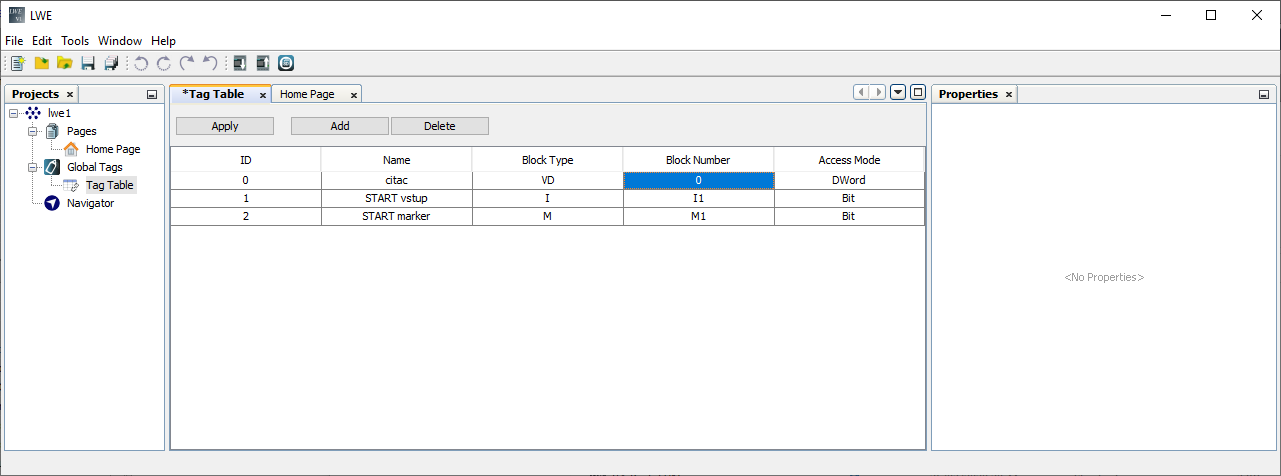1281x476 pixels.
Task: Minimize the Projects panel
Action: pyautogui.click(x=152, y=95)
